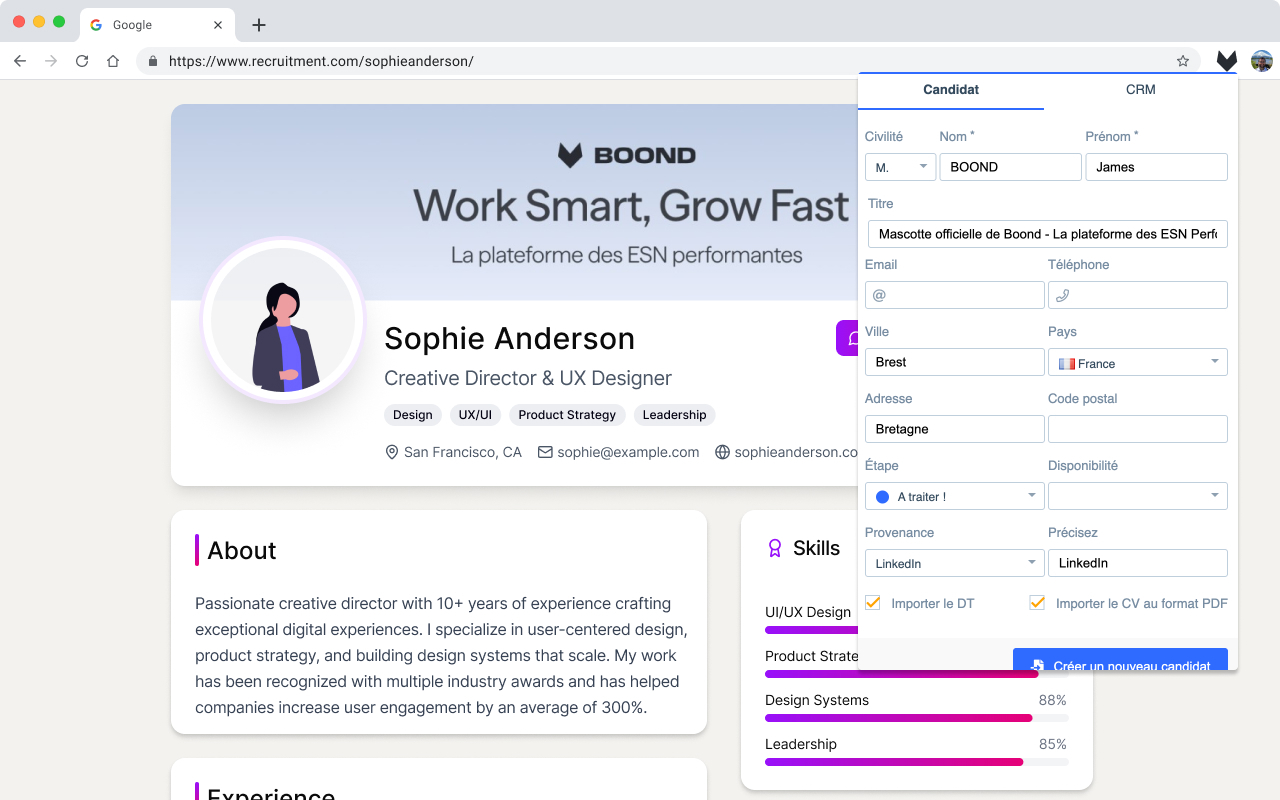Click the Product Strategy tag

pos(567,415)
